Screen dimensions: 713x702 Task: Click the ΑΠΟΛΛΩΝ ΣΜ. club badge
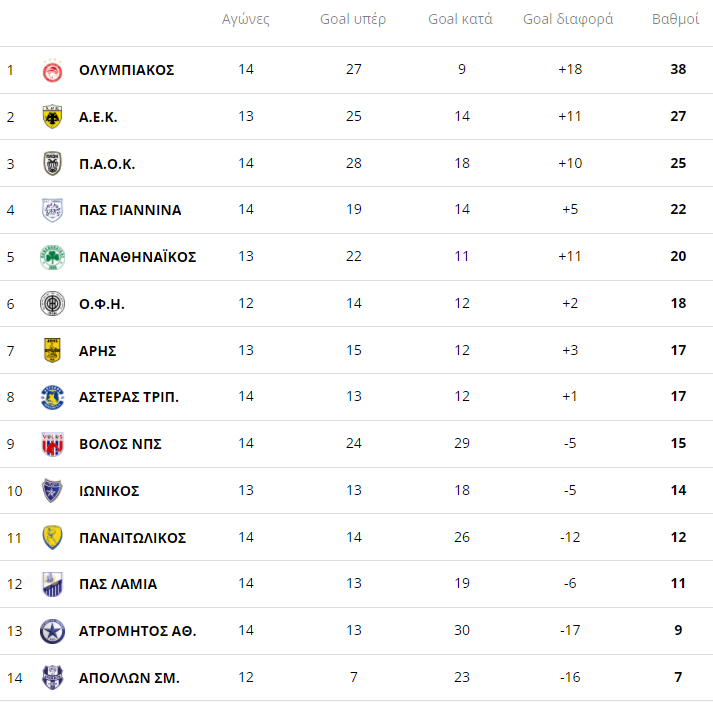click(x=52, y=677)
